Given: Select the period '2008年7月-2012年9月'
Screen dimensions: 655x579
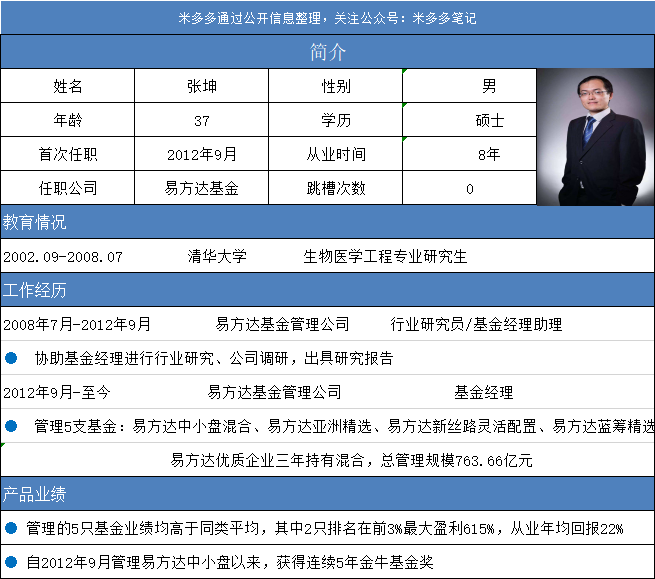Looking at the screenshot, I should 77,324.
